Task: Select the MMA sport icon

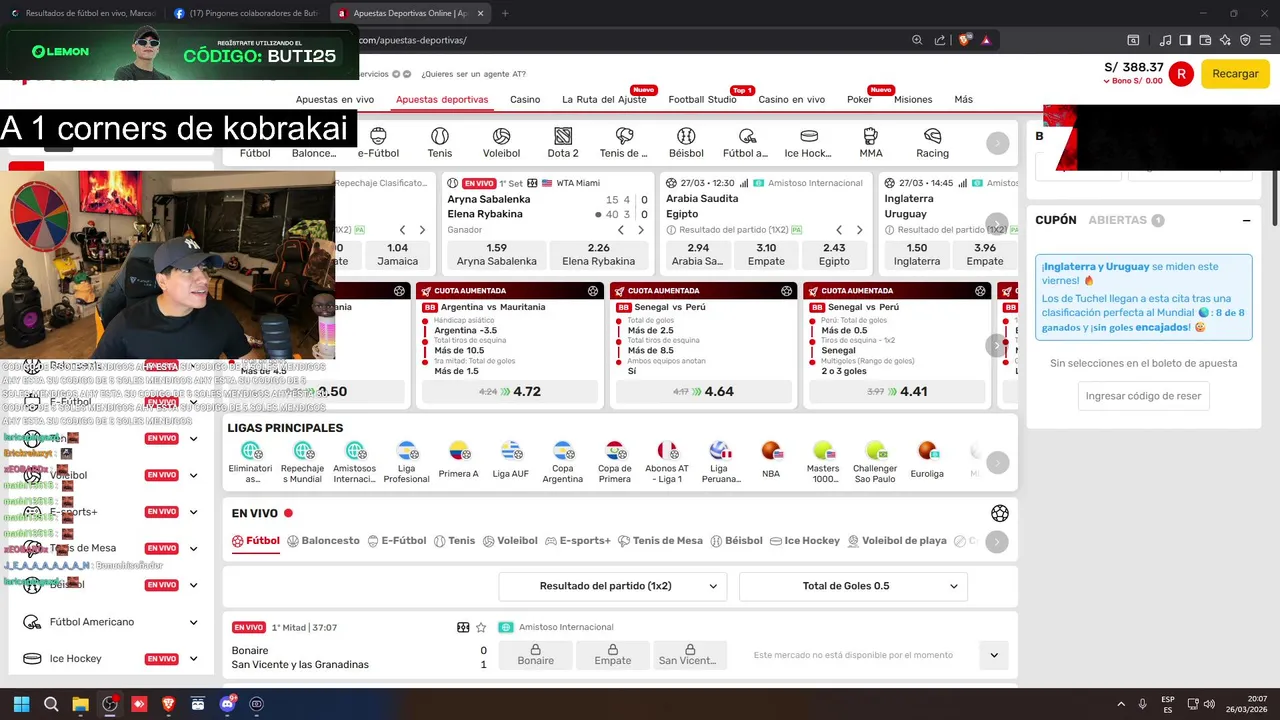Action: pyautogui.click(x=871, y=143)
